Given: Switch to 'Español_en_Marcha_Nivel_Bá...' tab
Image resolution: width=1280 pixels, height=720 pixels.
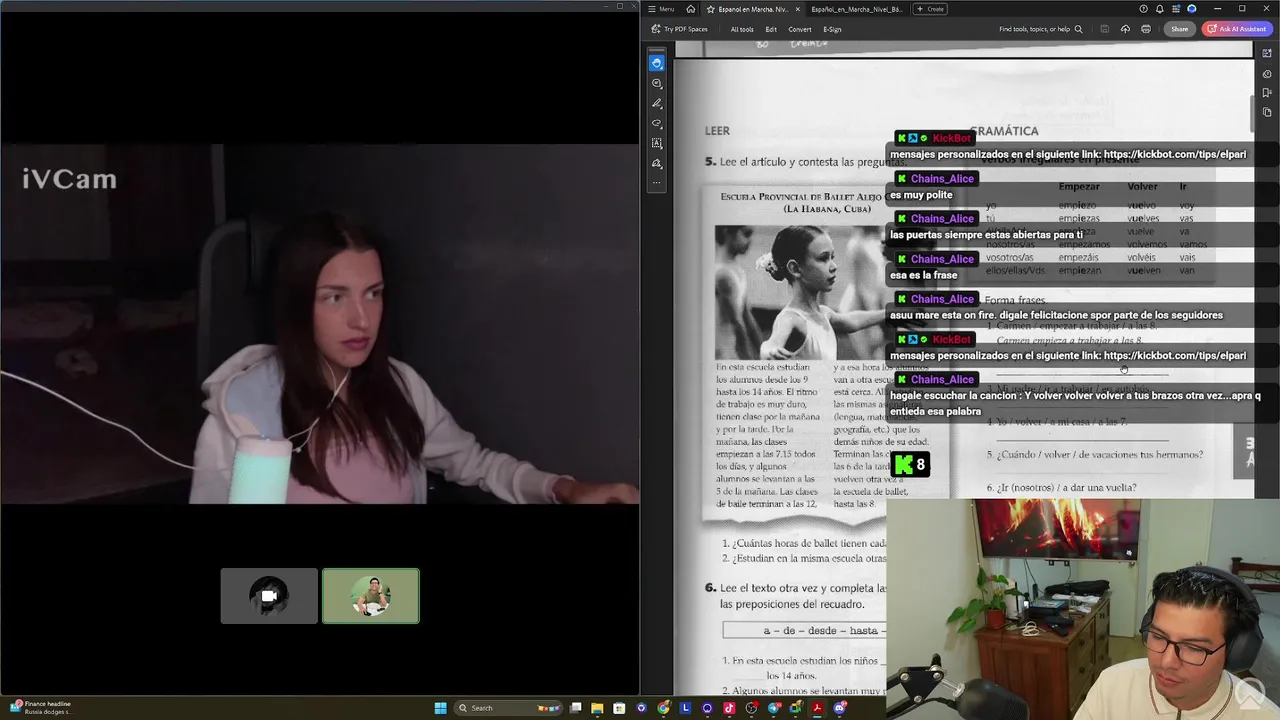Looking at the screenshot, I should (856, 9).
